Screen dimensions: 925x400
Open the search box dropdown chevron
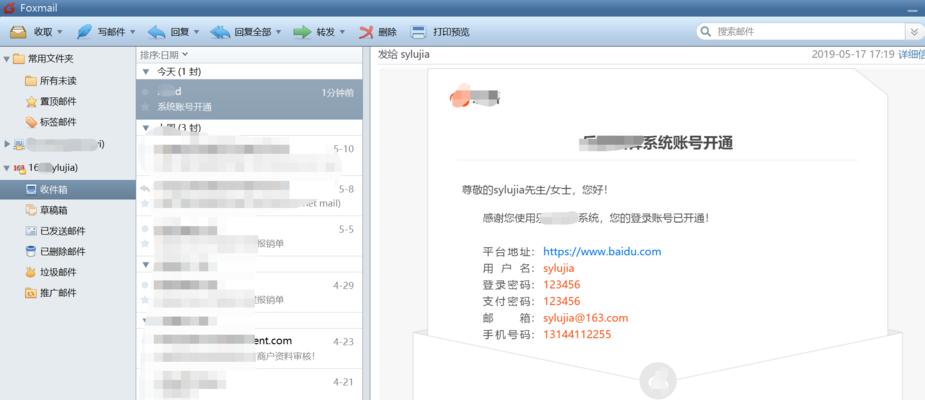[913, 32]
